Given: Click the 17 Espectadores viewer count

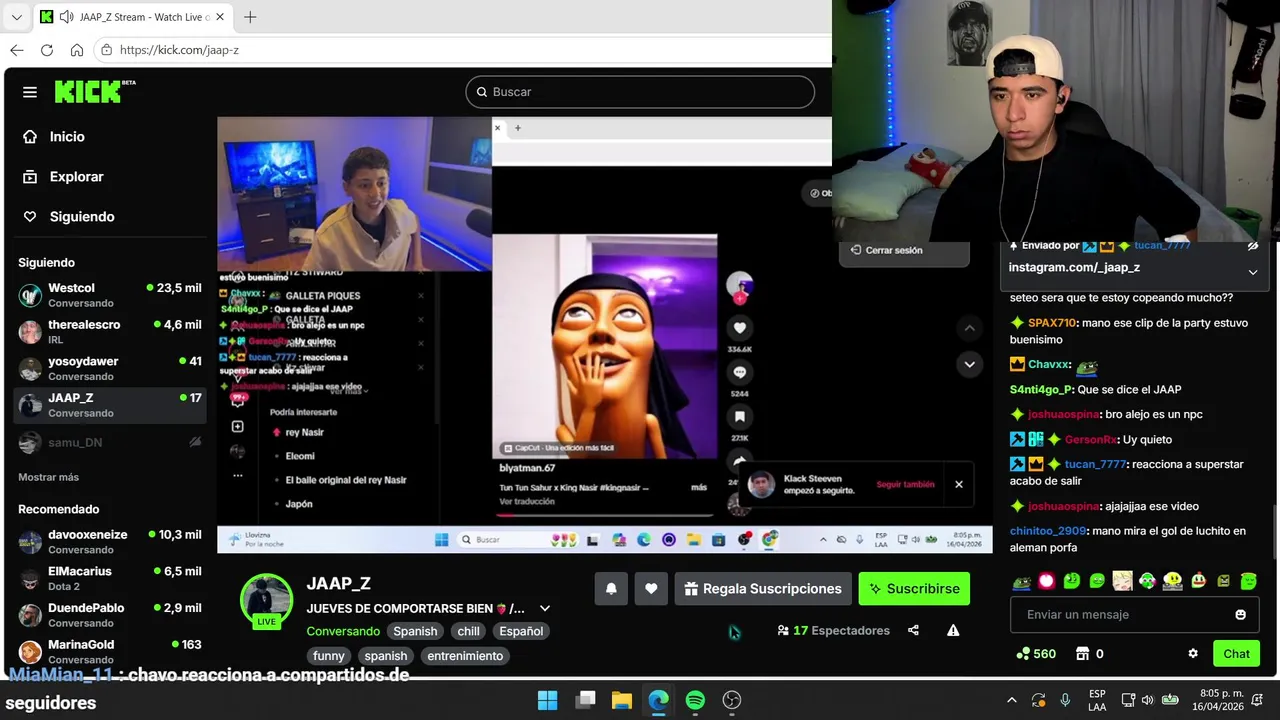Looking at the screenshot, I should click(833, 631).
